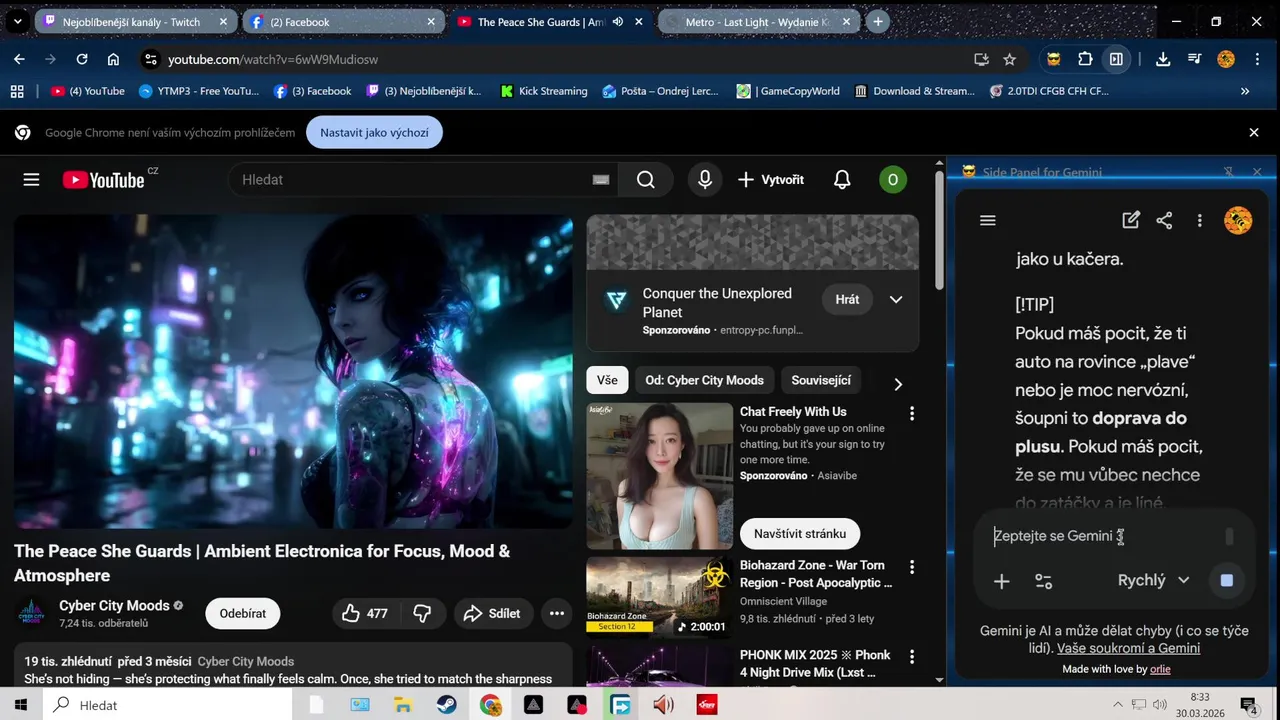Like the video with 477 likes
This screenshot has width=1280, height=720.
click(364, 613)
